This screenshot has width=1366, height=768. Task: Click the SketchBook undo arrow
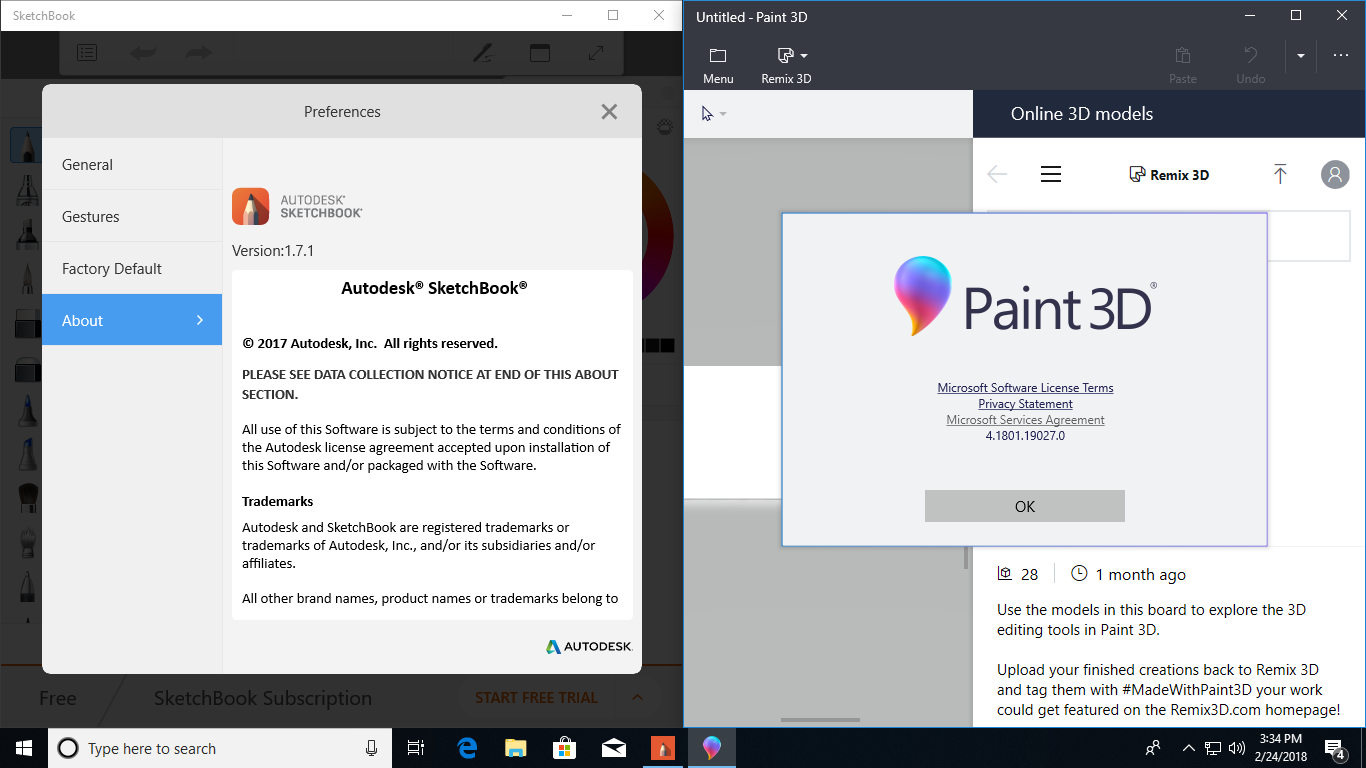(143, 53)
